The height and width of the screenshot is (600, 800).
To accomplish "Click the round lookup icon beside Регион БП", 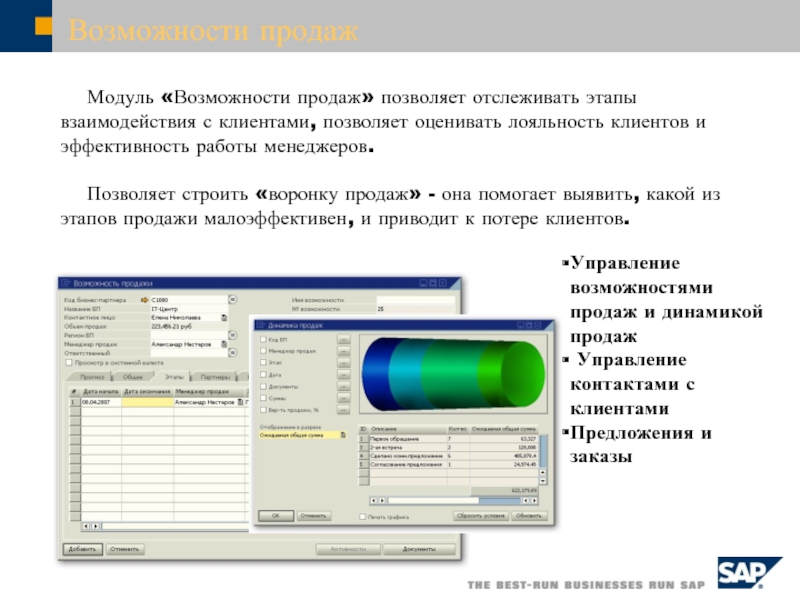I will 233,335.
